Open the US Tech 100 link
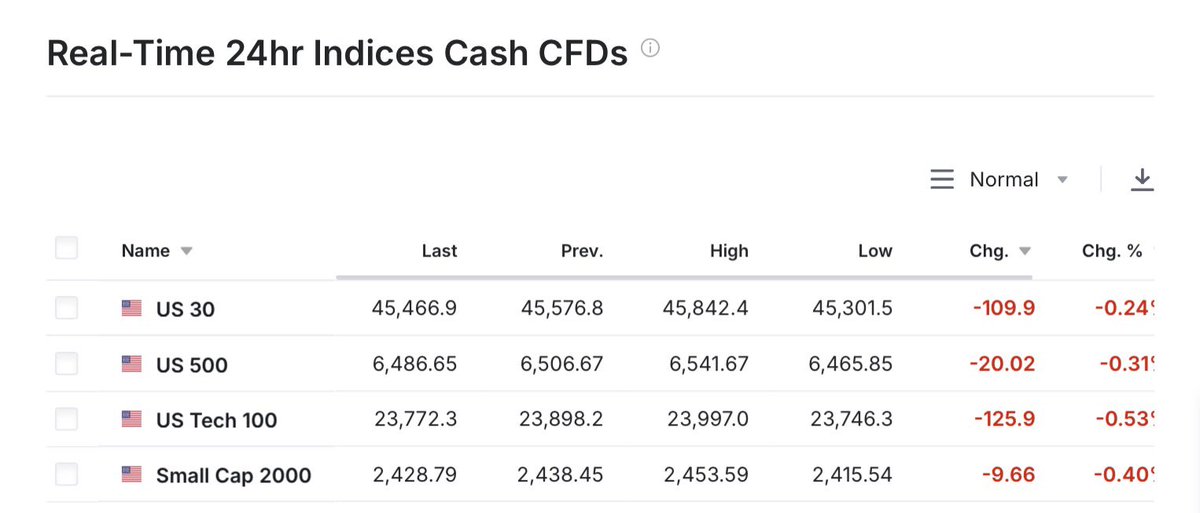 pyautogui.click(x=216, y=420)
